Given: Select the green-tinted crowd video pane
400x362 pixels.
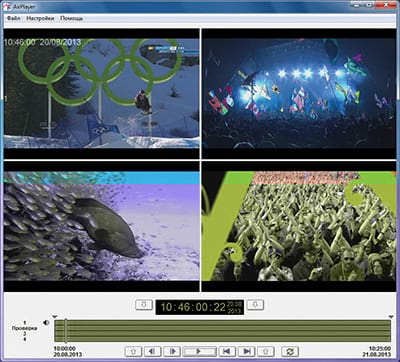Looking at the screenshot, I should (299, 226).
